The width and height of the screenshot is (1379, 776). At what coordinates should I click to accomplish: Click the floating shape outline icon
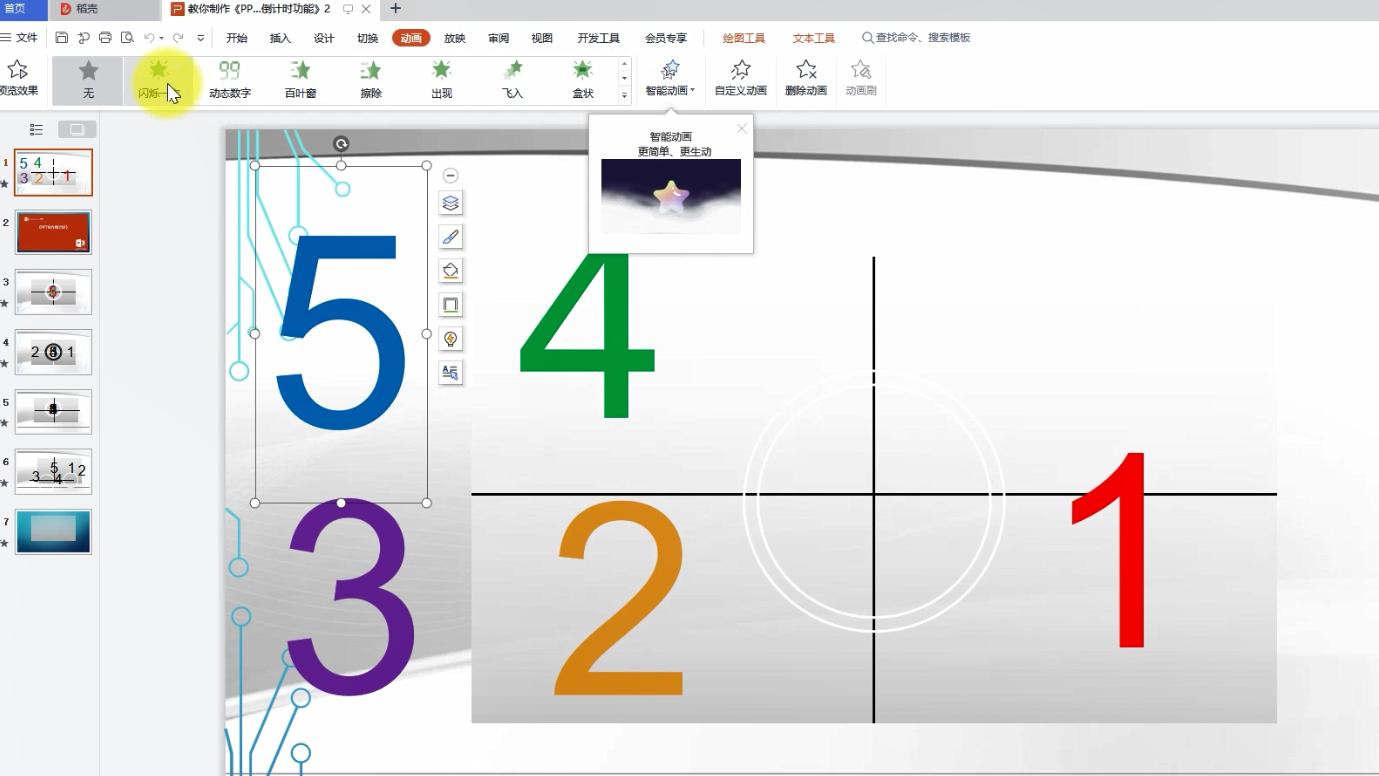pyautogui.click(x=451, y=305)
